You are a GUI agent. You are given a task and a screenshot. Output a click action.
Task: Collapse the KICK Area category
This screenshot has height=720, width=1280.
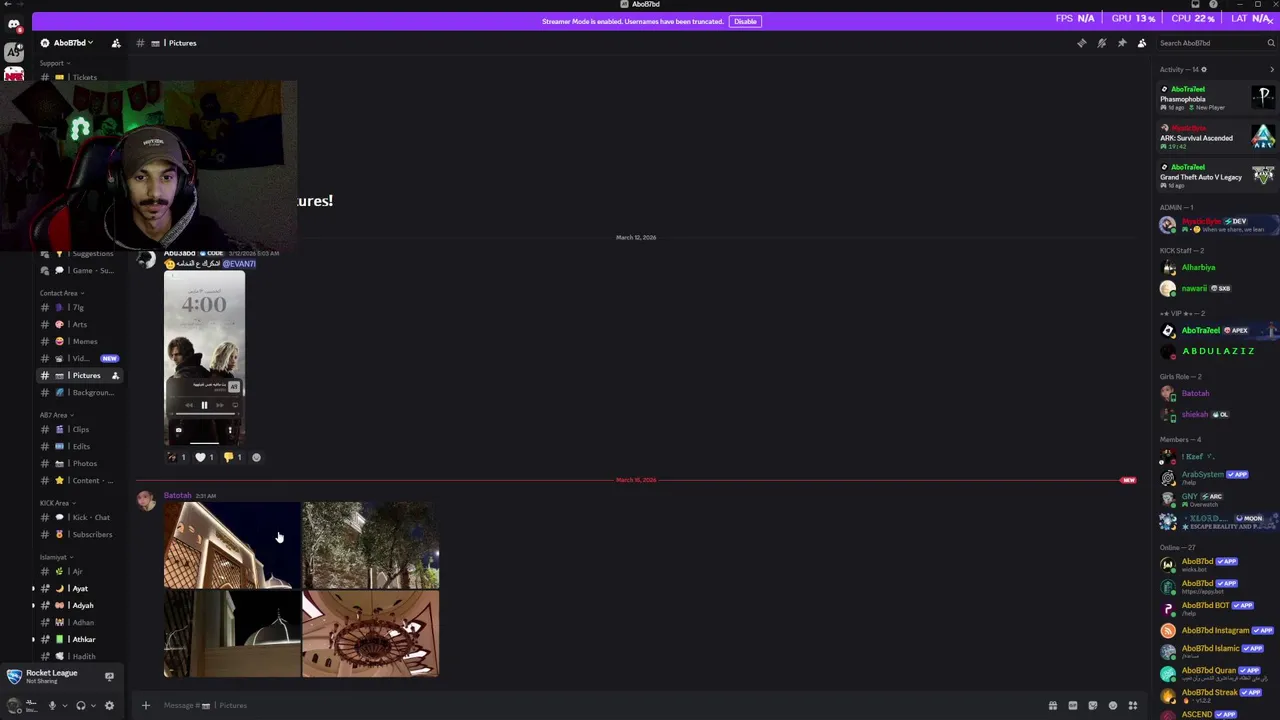point(57,503)
